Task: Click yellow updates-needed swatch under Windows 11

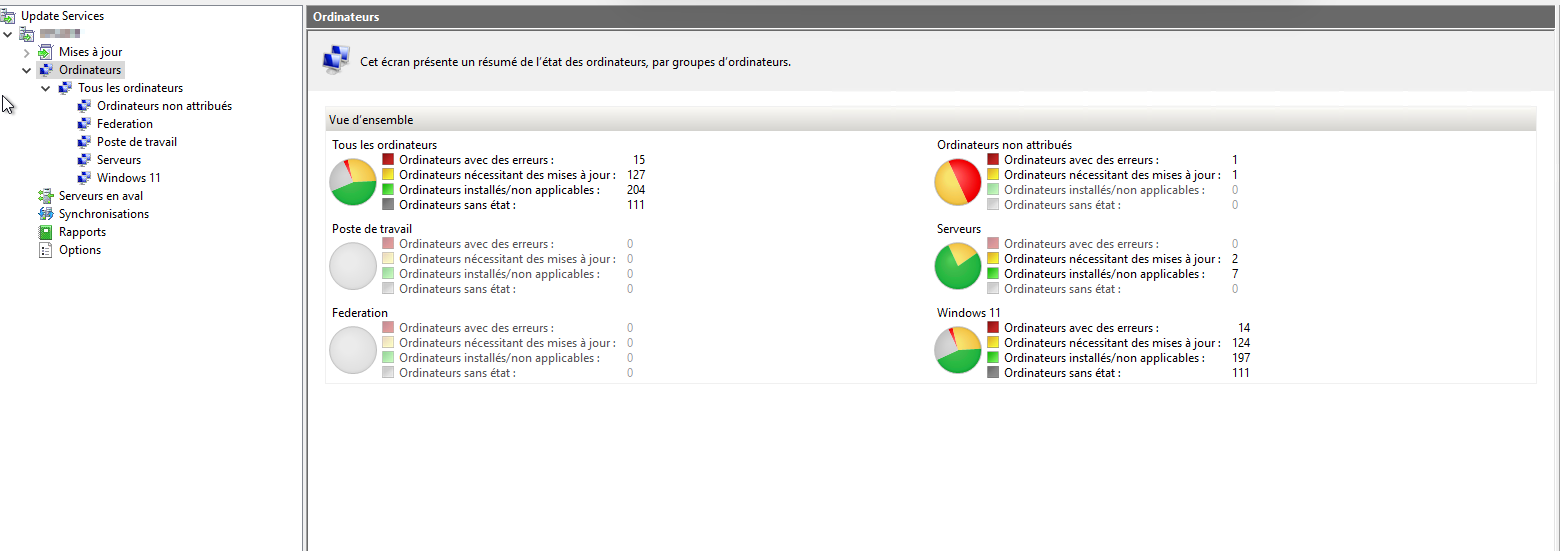Action: (993, 342)
